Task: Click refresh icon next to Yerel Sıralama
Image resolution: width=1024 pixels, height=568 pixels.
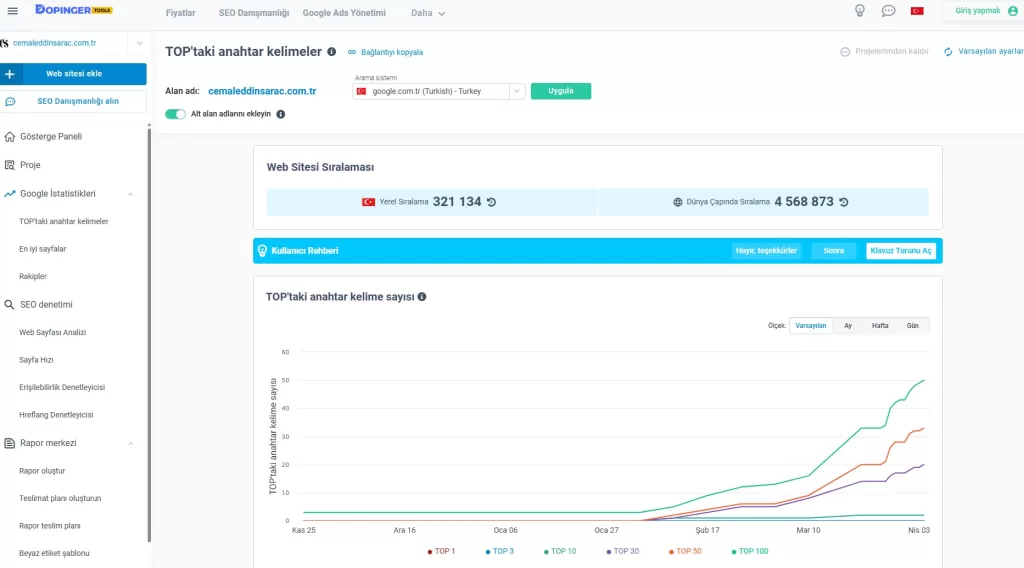Action: [491, 202]
